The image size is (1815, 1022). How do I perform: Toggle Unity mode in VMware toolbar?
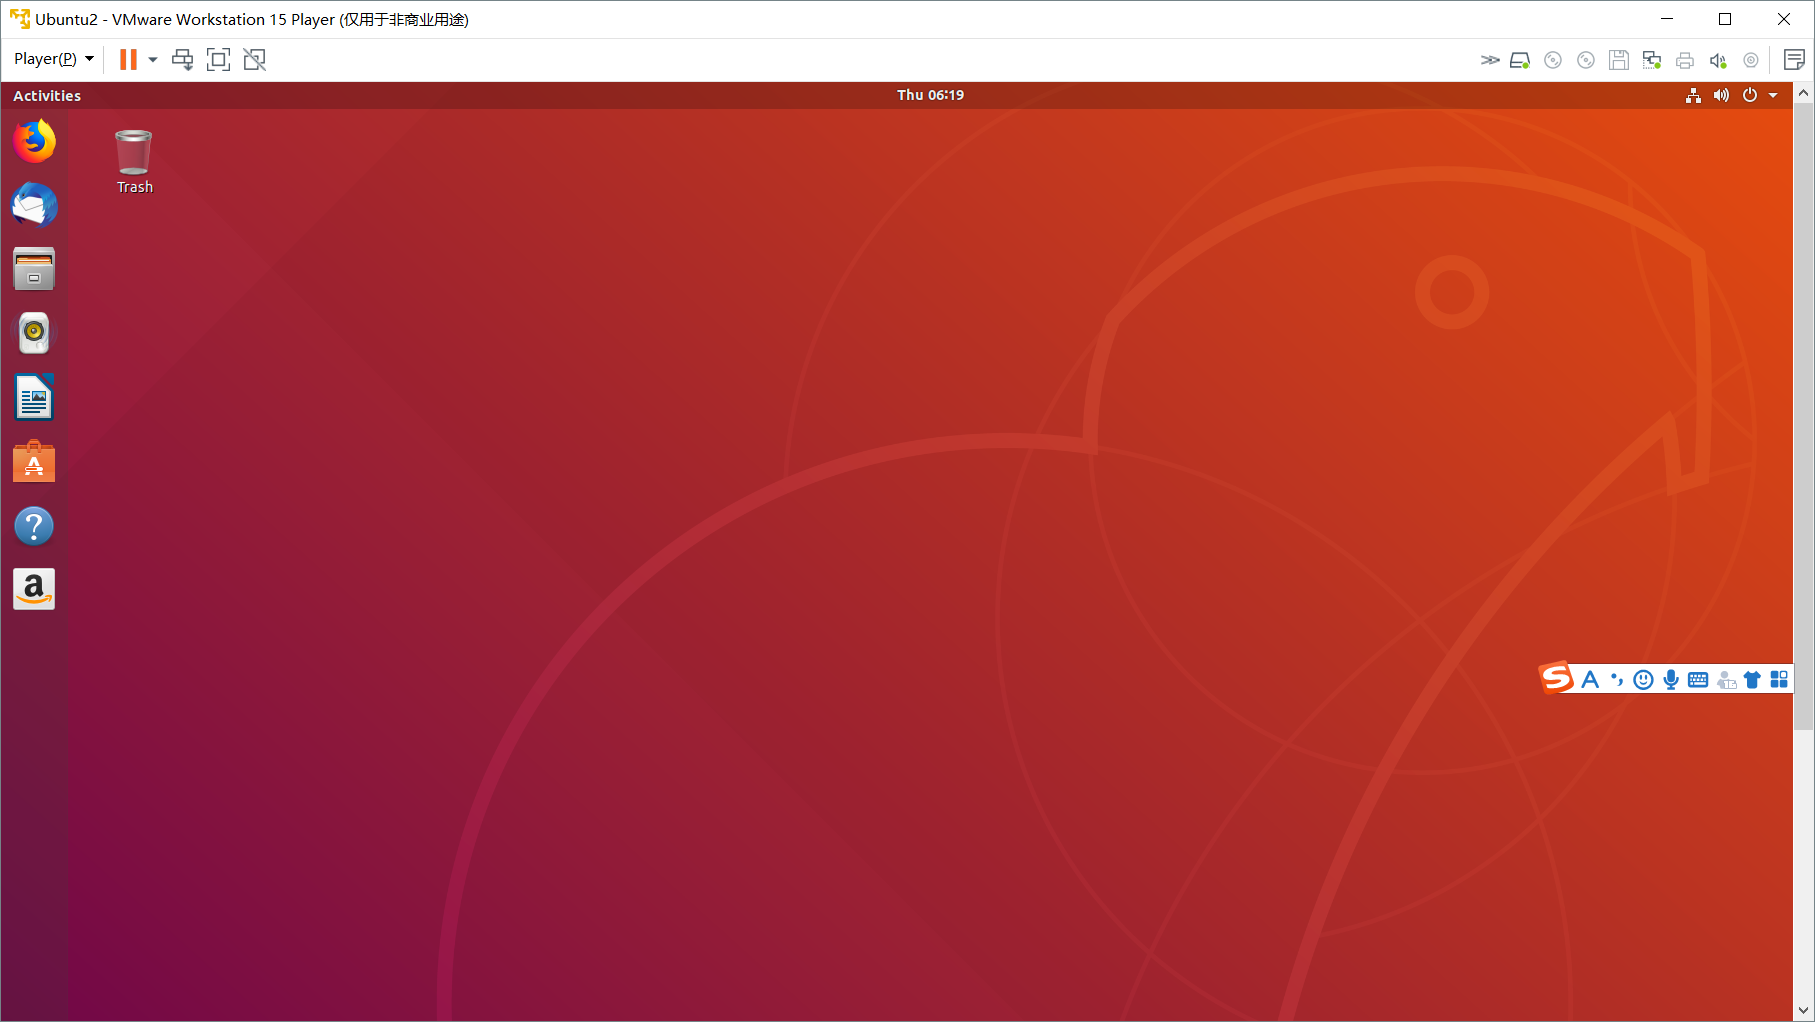click(255, 59)
